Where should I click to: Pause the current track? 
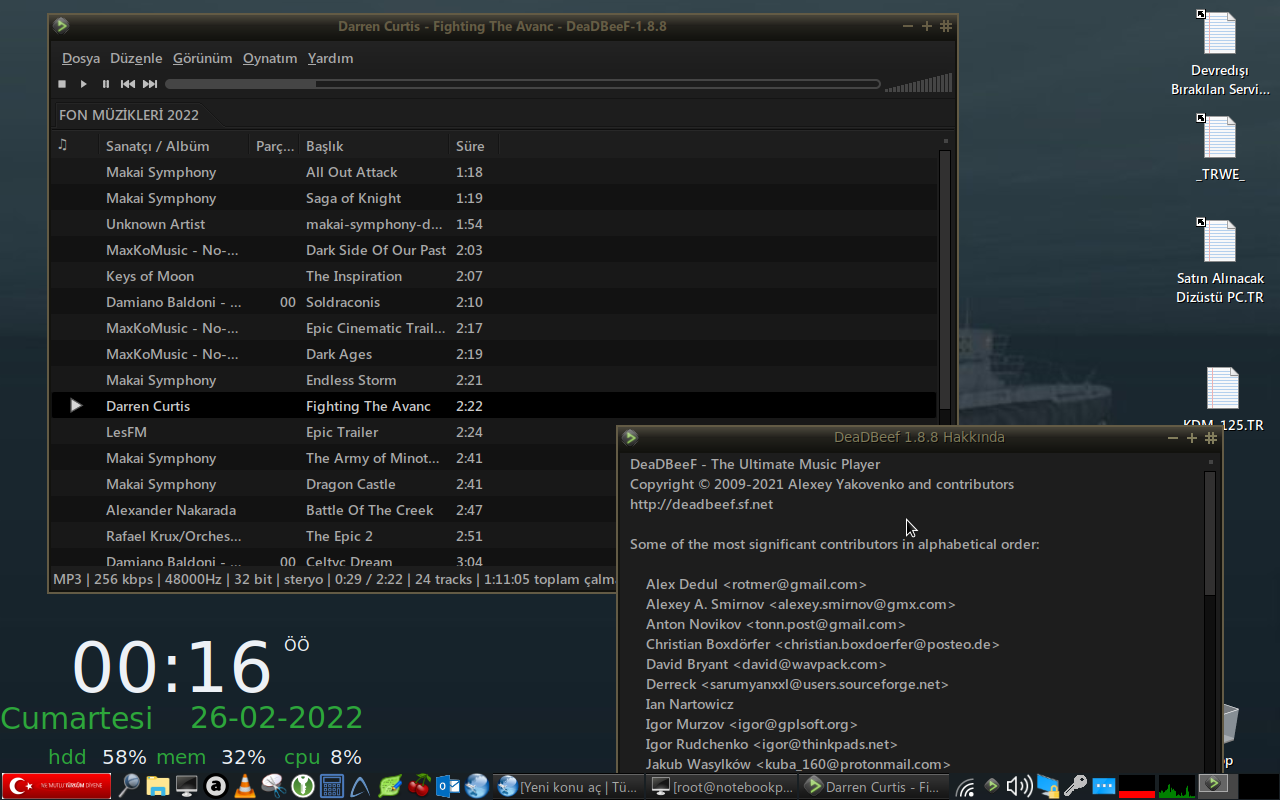pyautogui.click(x=106, y=85)
